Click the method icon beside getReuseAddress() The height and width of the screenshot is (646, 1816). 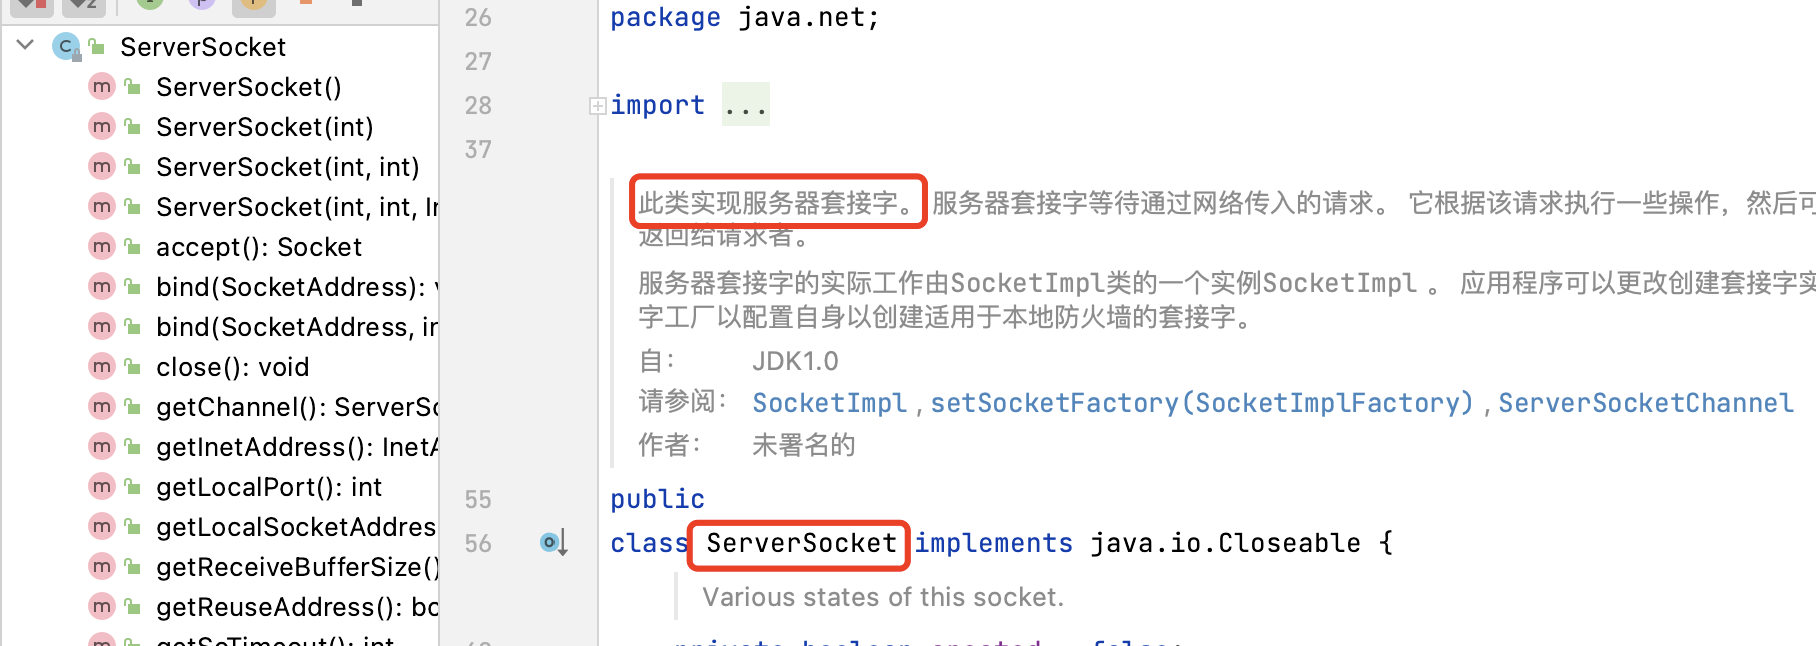click(x=102, y=606)
